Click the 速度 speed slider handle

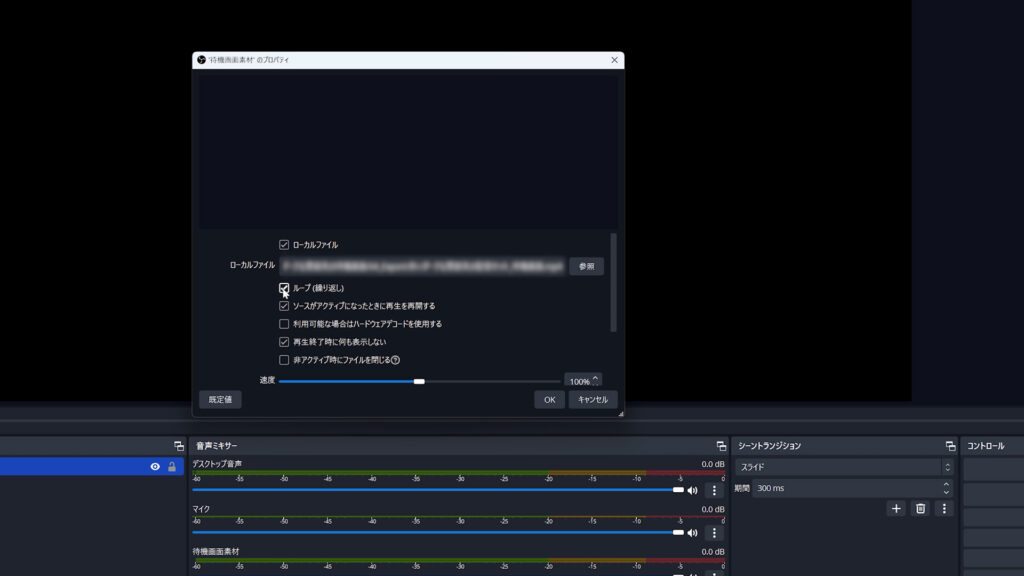coord(419,381)
